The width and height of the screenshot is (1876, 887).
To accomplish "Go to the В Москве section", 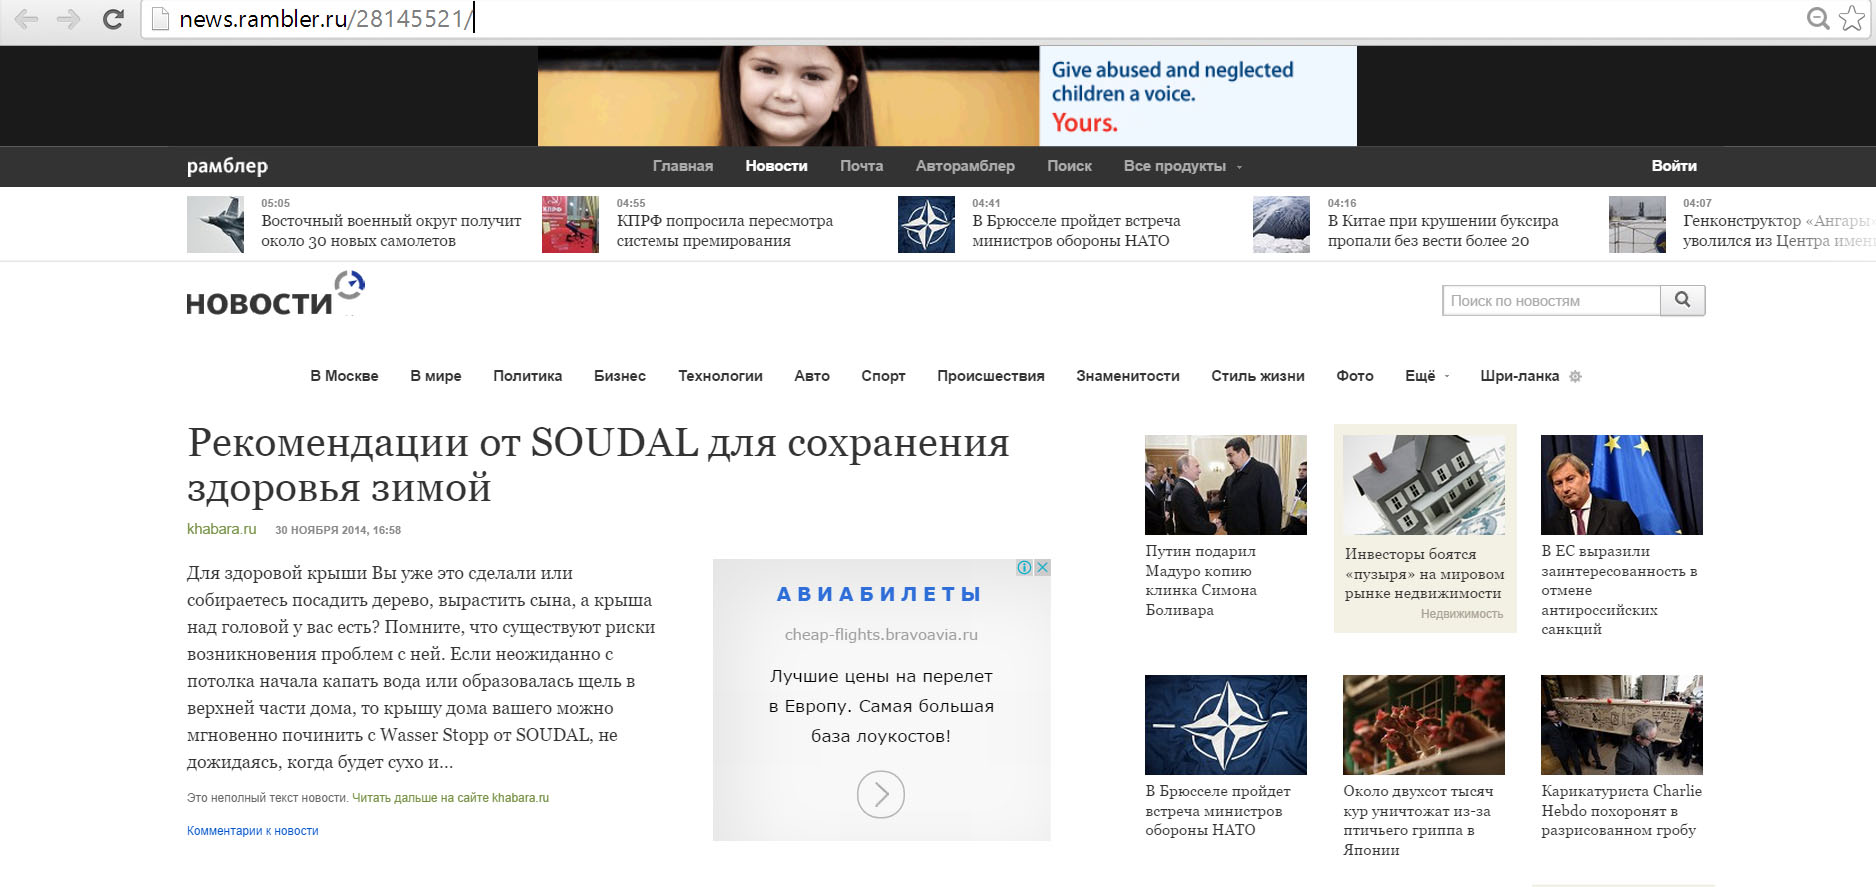I will click(x=344, y=376).
